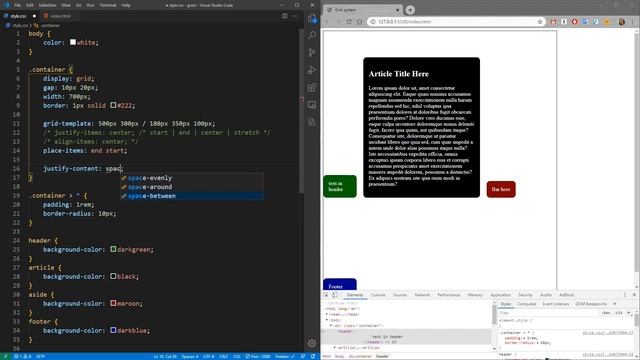Click the Port 5500 Live Server status item

(x=258, y=356)
